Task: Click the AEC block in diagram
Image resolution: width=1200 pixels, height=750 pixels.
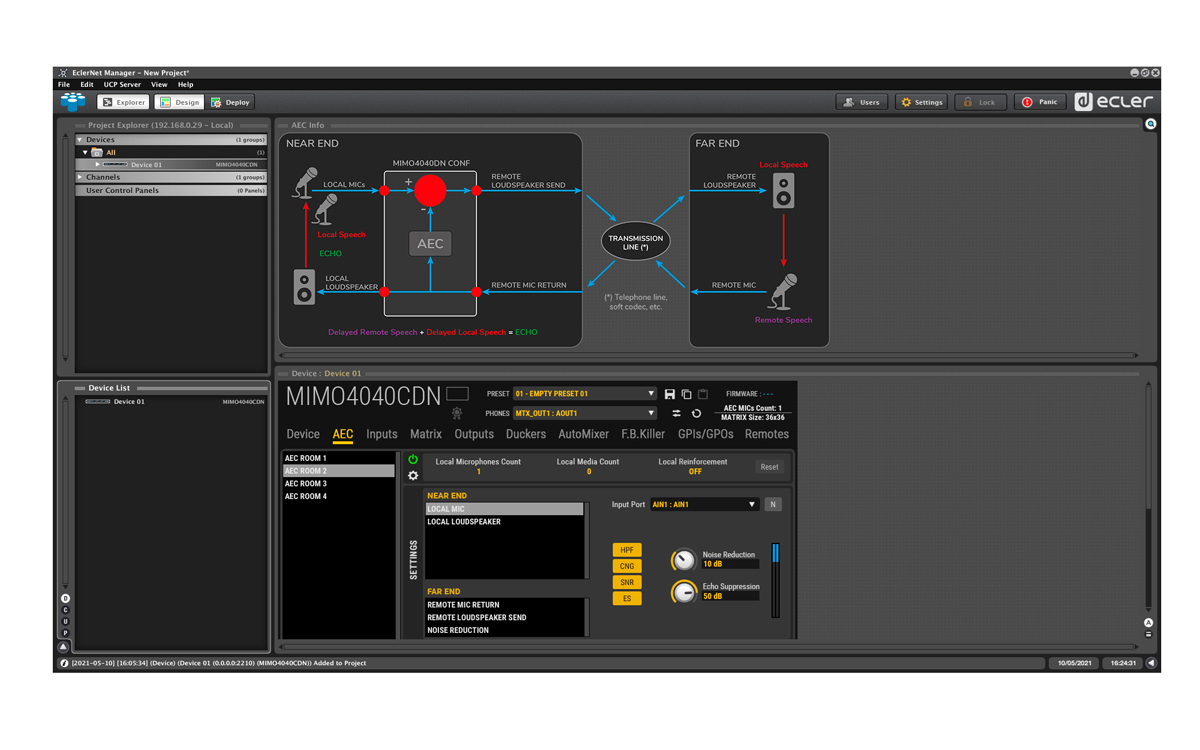Action: click(x=430, y=243)
